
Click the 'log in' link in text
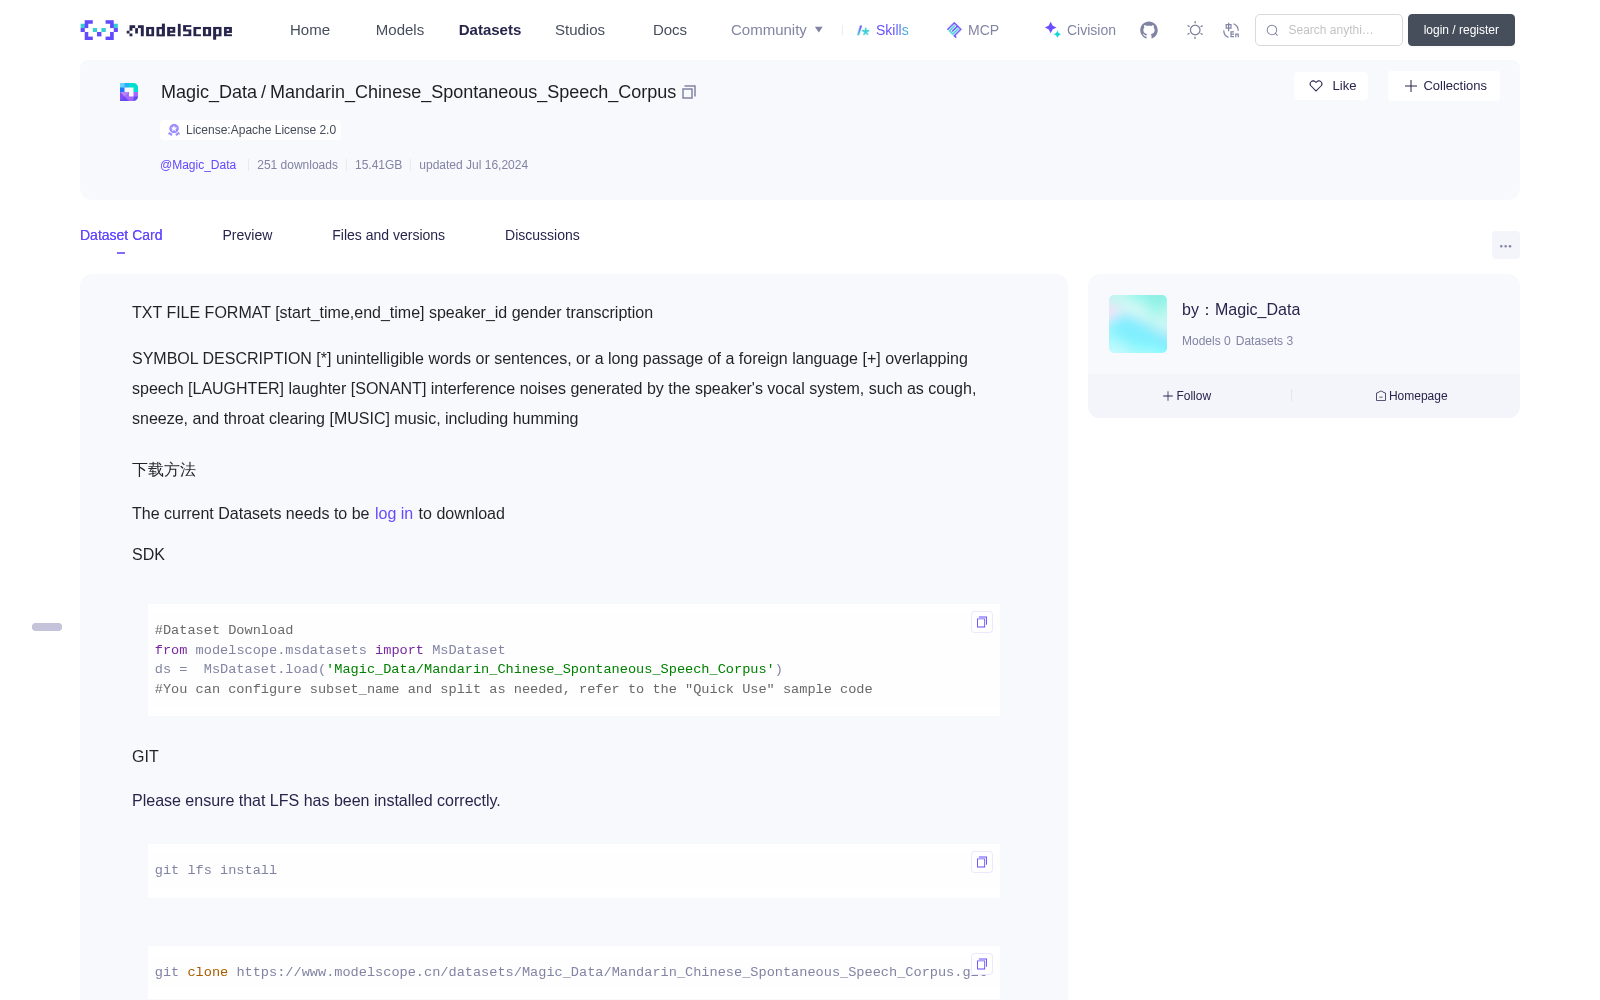pos(394,513)
